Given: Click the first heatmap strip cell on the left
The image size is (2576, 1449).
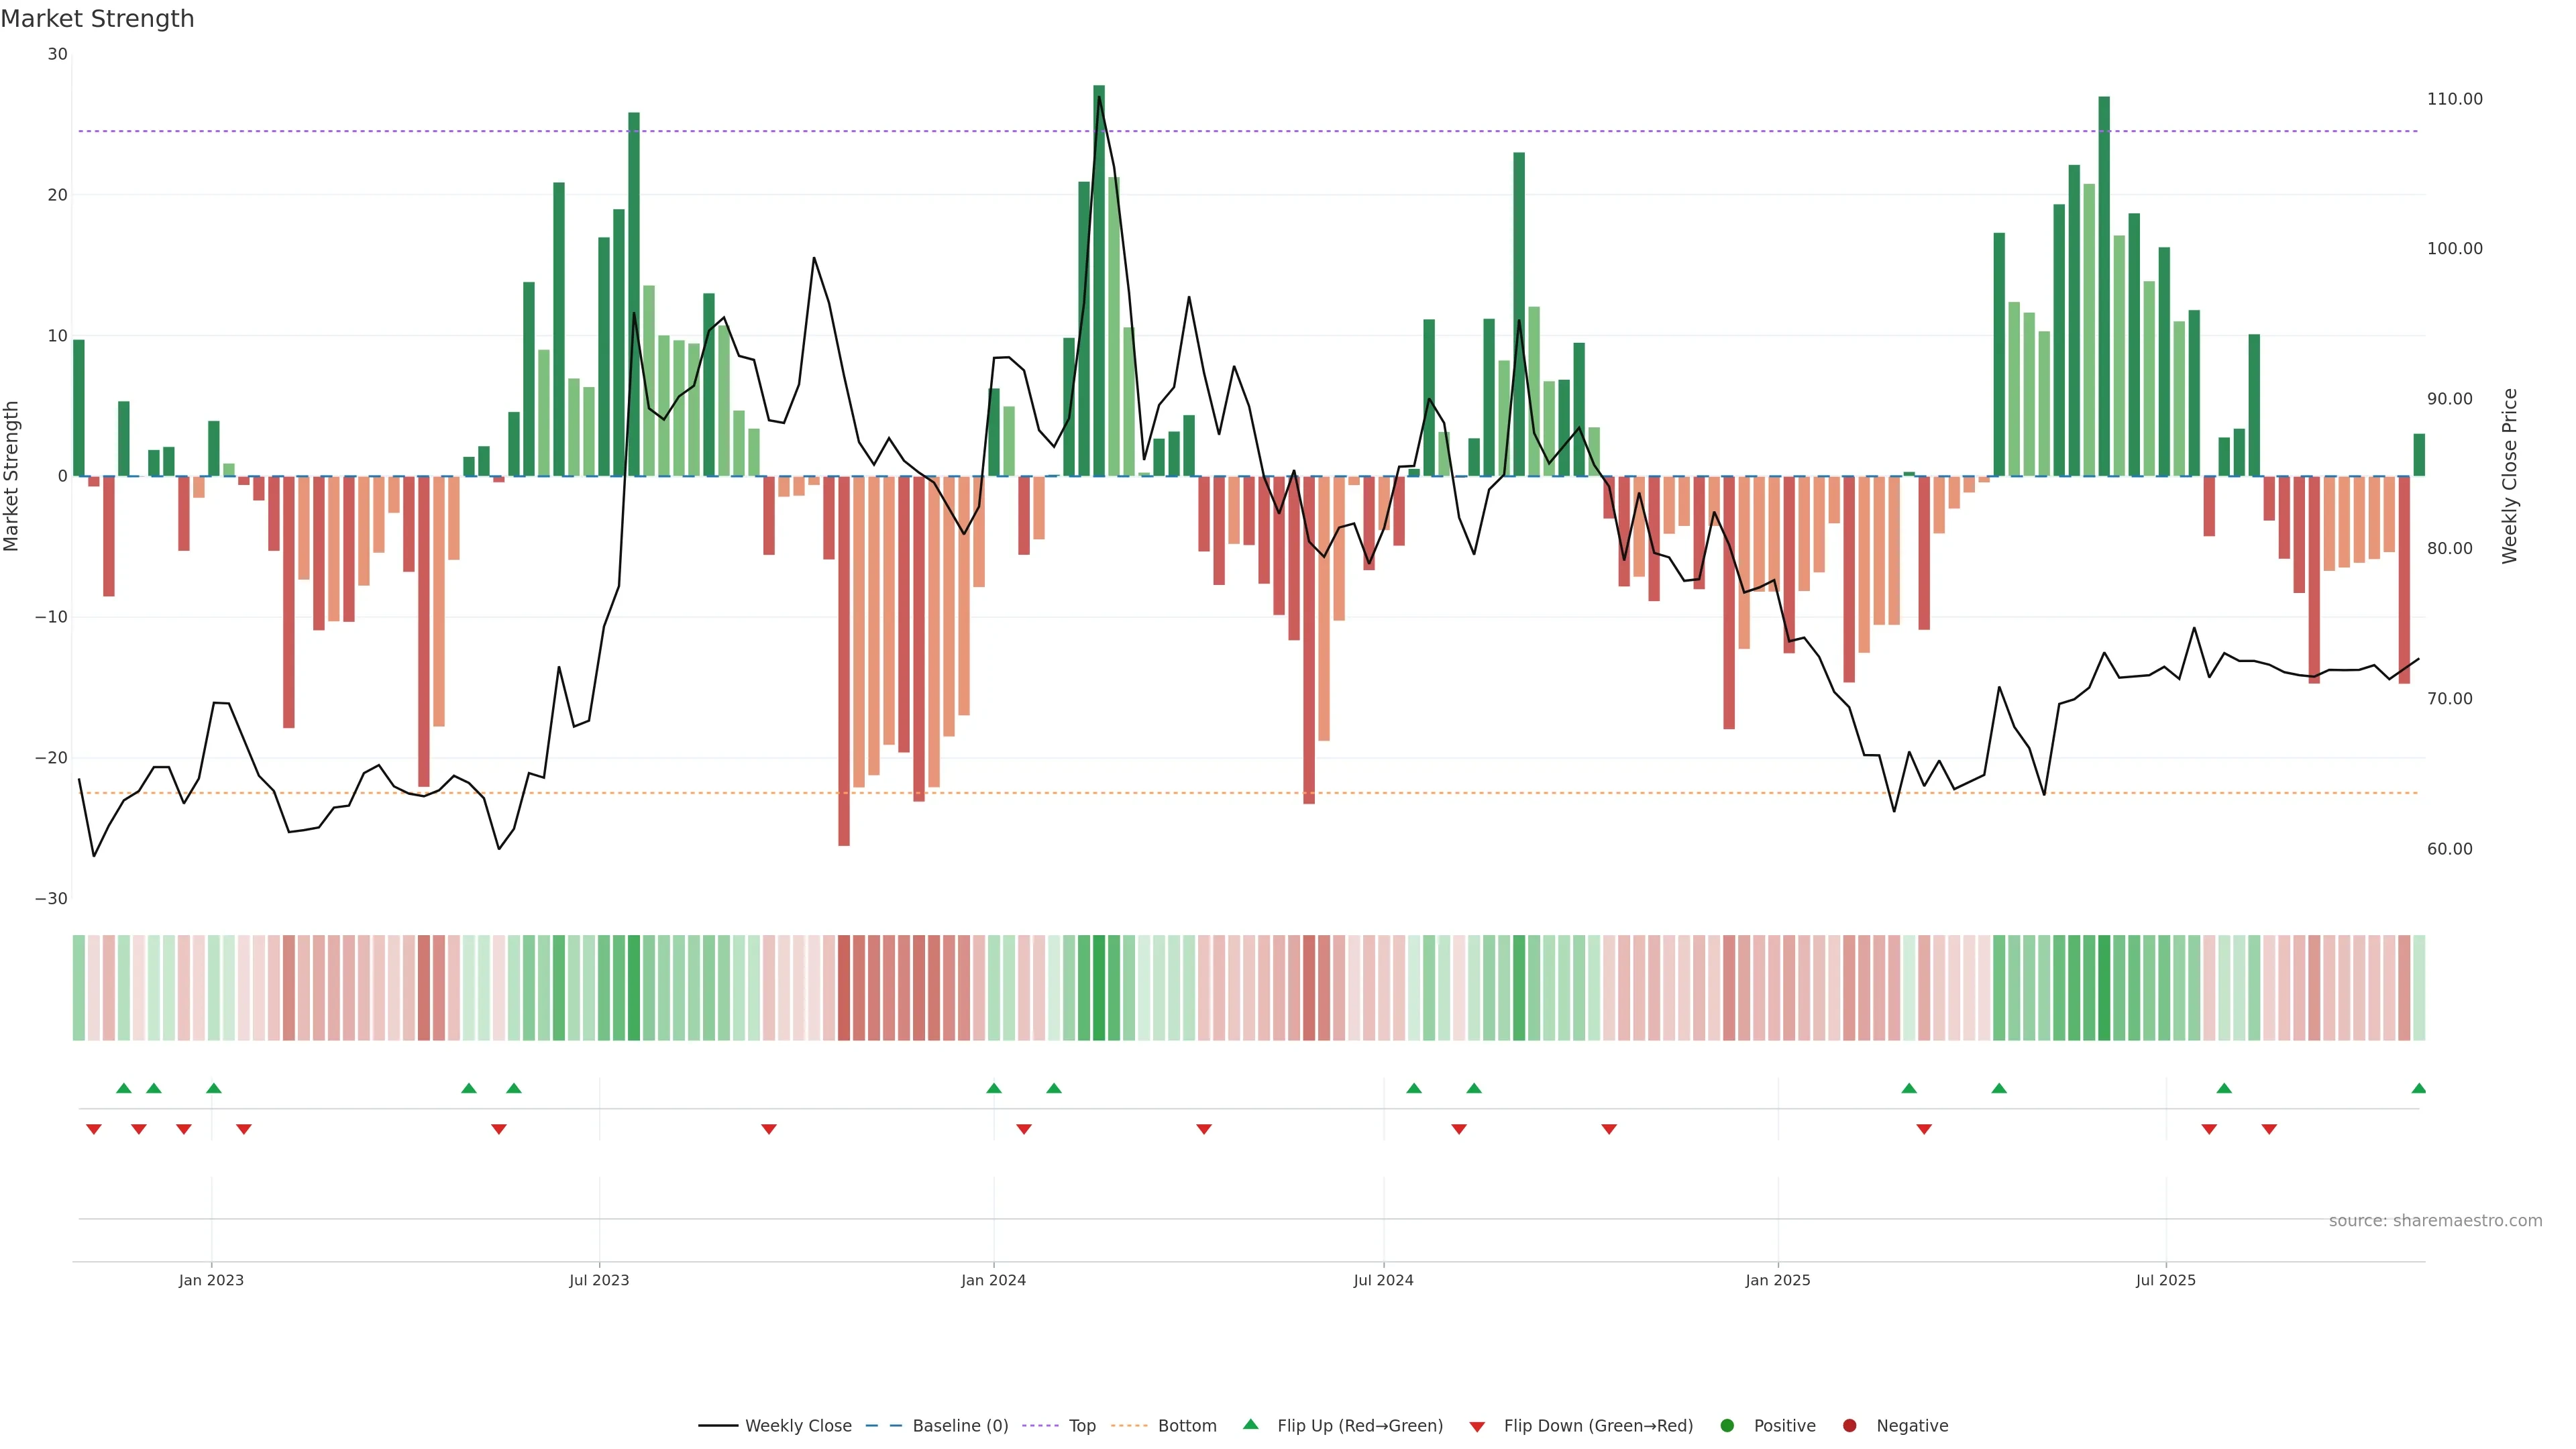Looking at the screenshot, I should (x=79, y=987).
